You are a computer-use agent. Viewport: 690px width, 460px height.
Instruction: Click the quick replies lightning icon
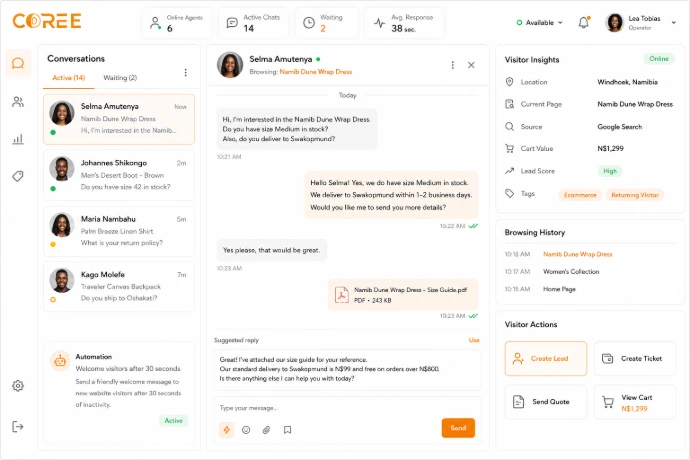[227, 430]
